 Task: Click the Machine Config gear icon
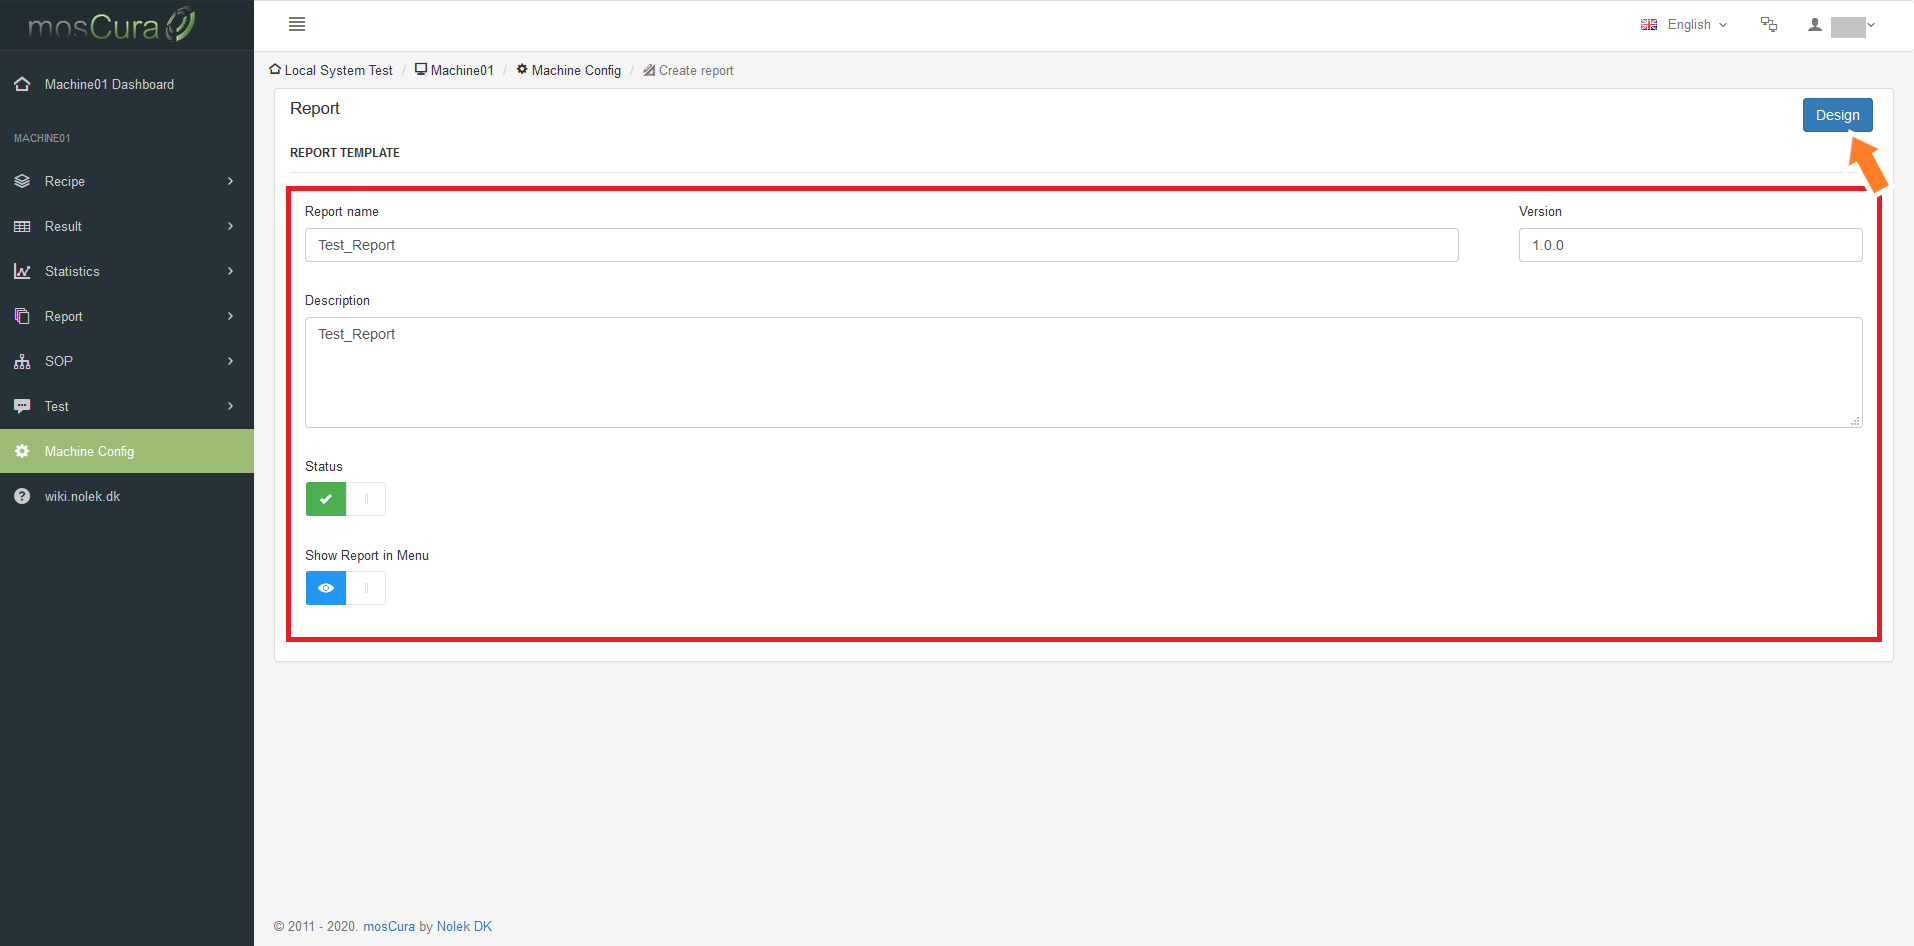pos(22,451)
